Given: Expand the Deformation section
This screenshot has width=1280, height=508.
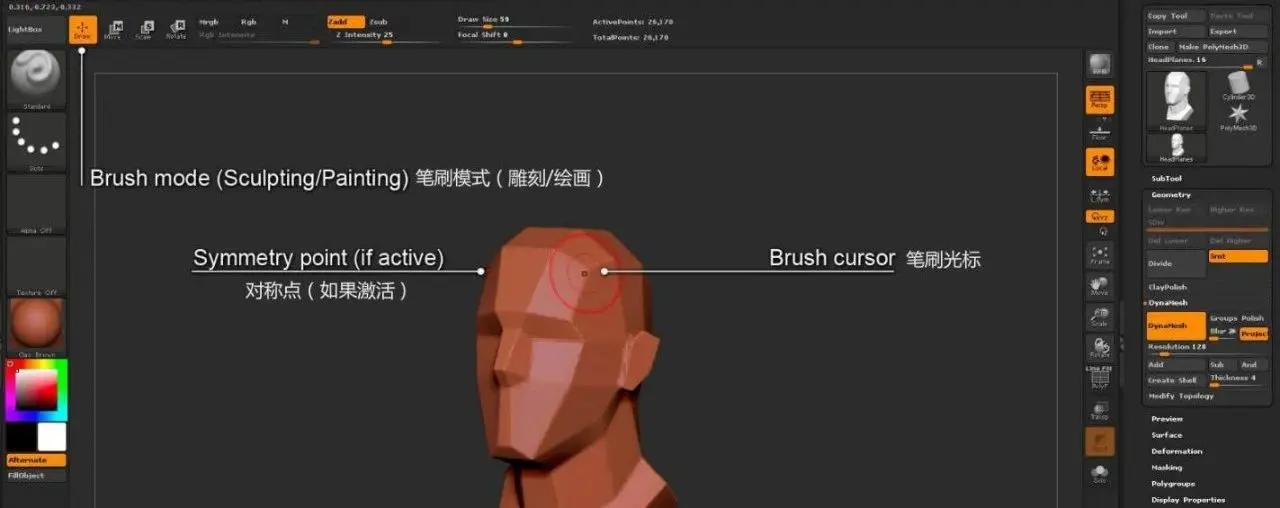Looking at the screenshot, I should pos(1176,451).
